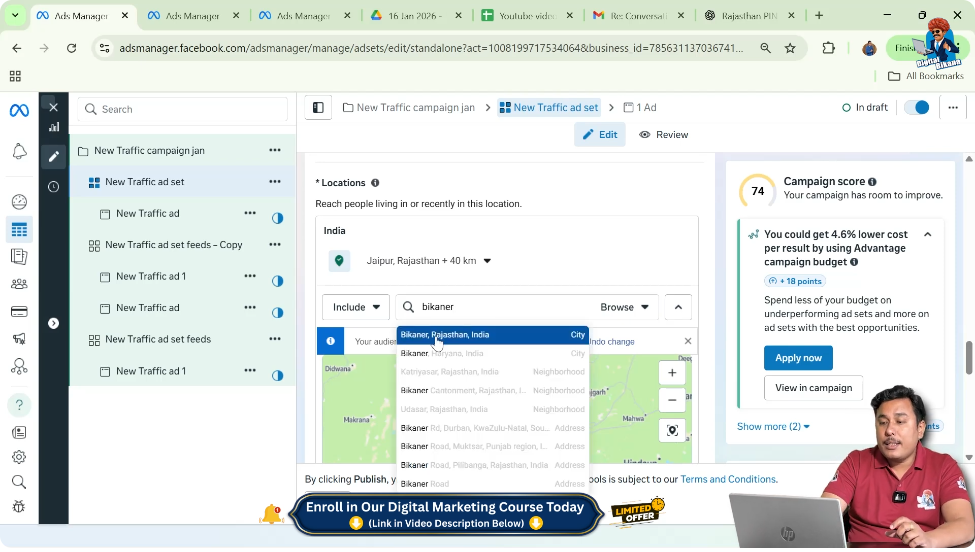Select Bikaner, Haryana, India suggestion

point(492,354)
